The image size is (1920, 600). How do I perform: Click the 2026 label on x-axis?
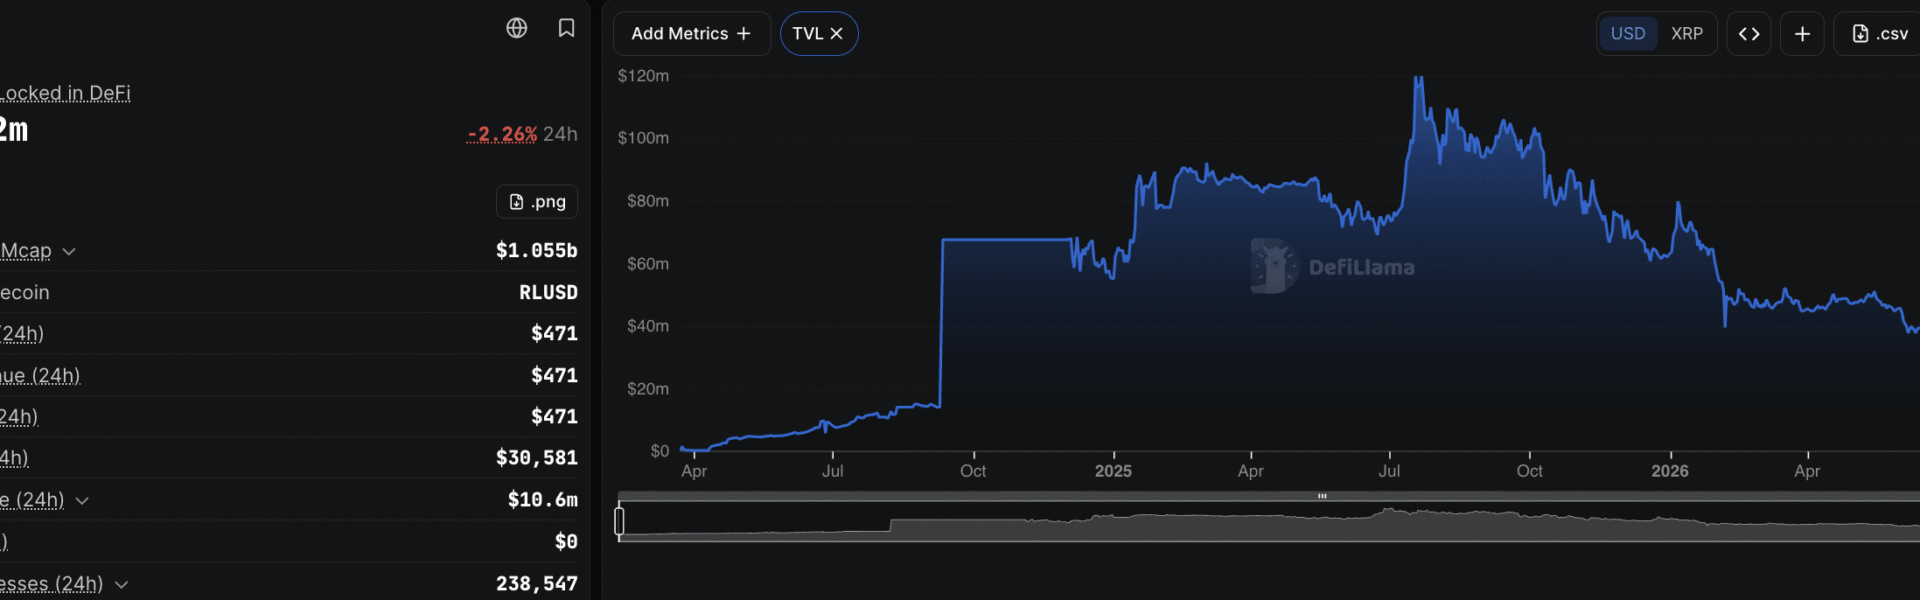pos(1670,471)
